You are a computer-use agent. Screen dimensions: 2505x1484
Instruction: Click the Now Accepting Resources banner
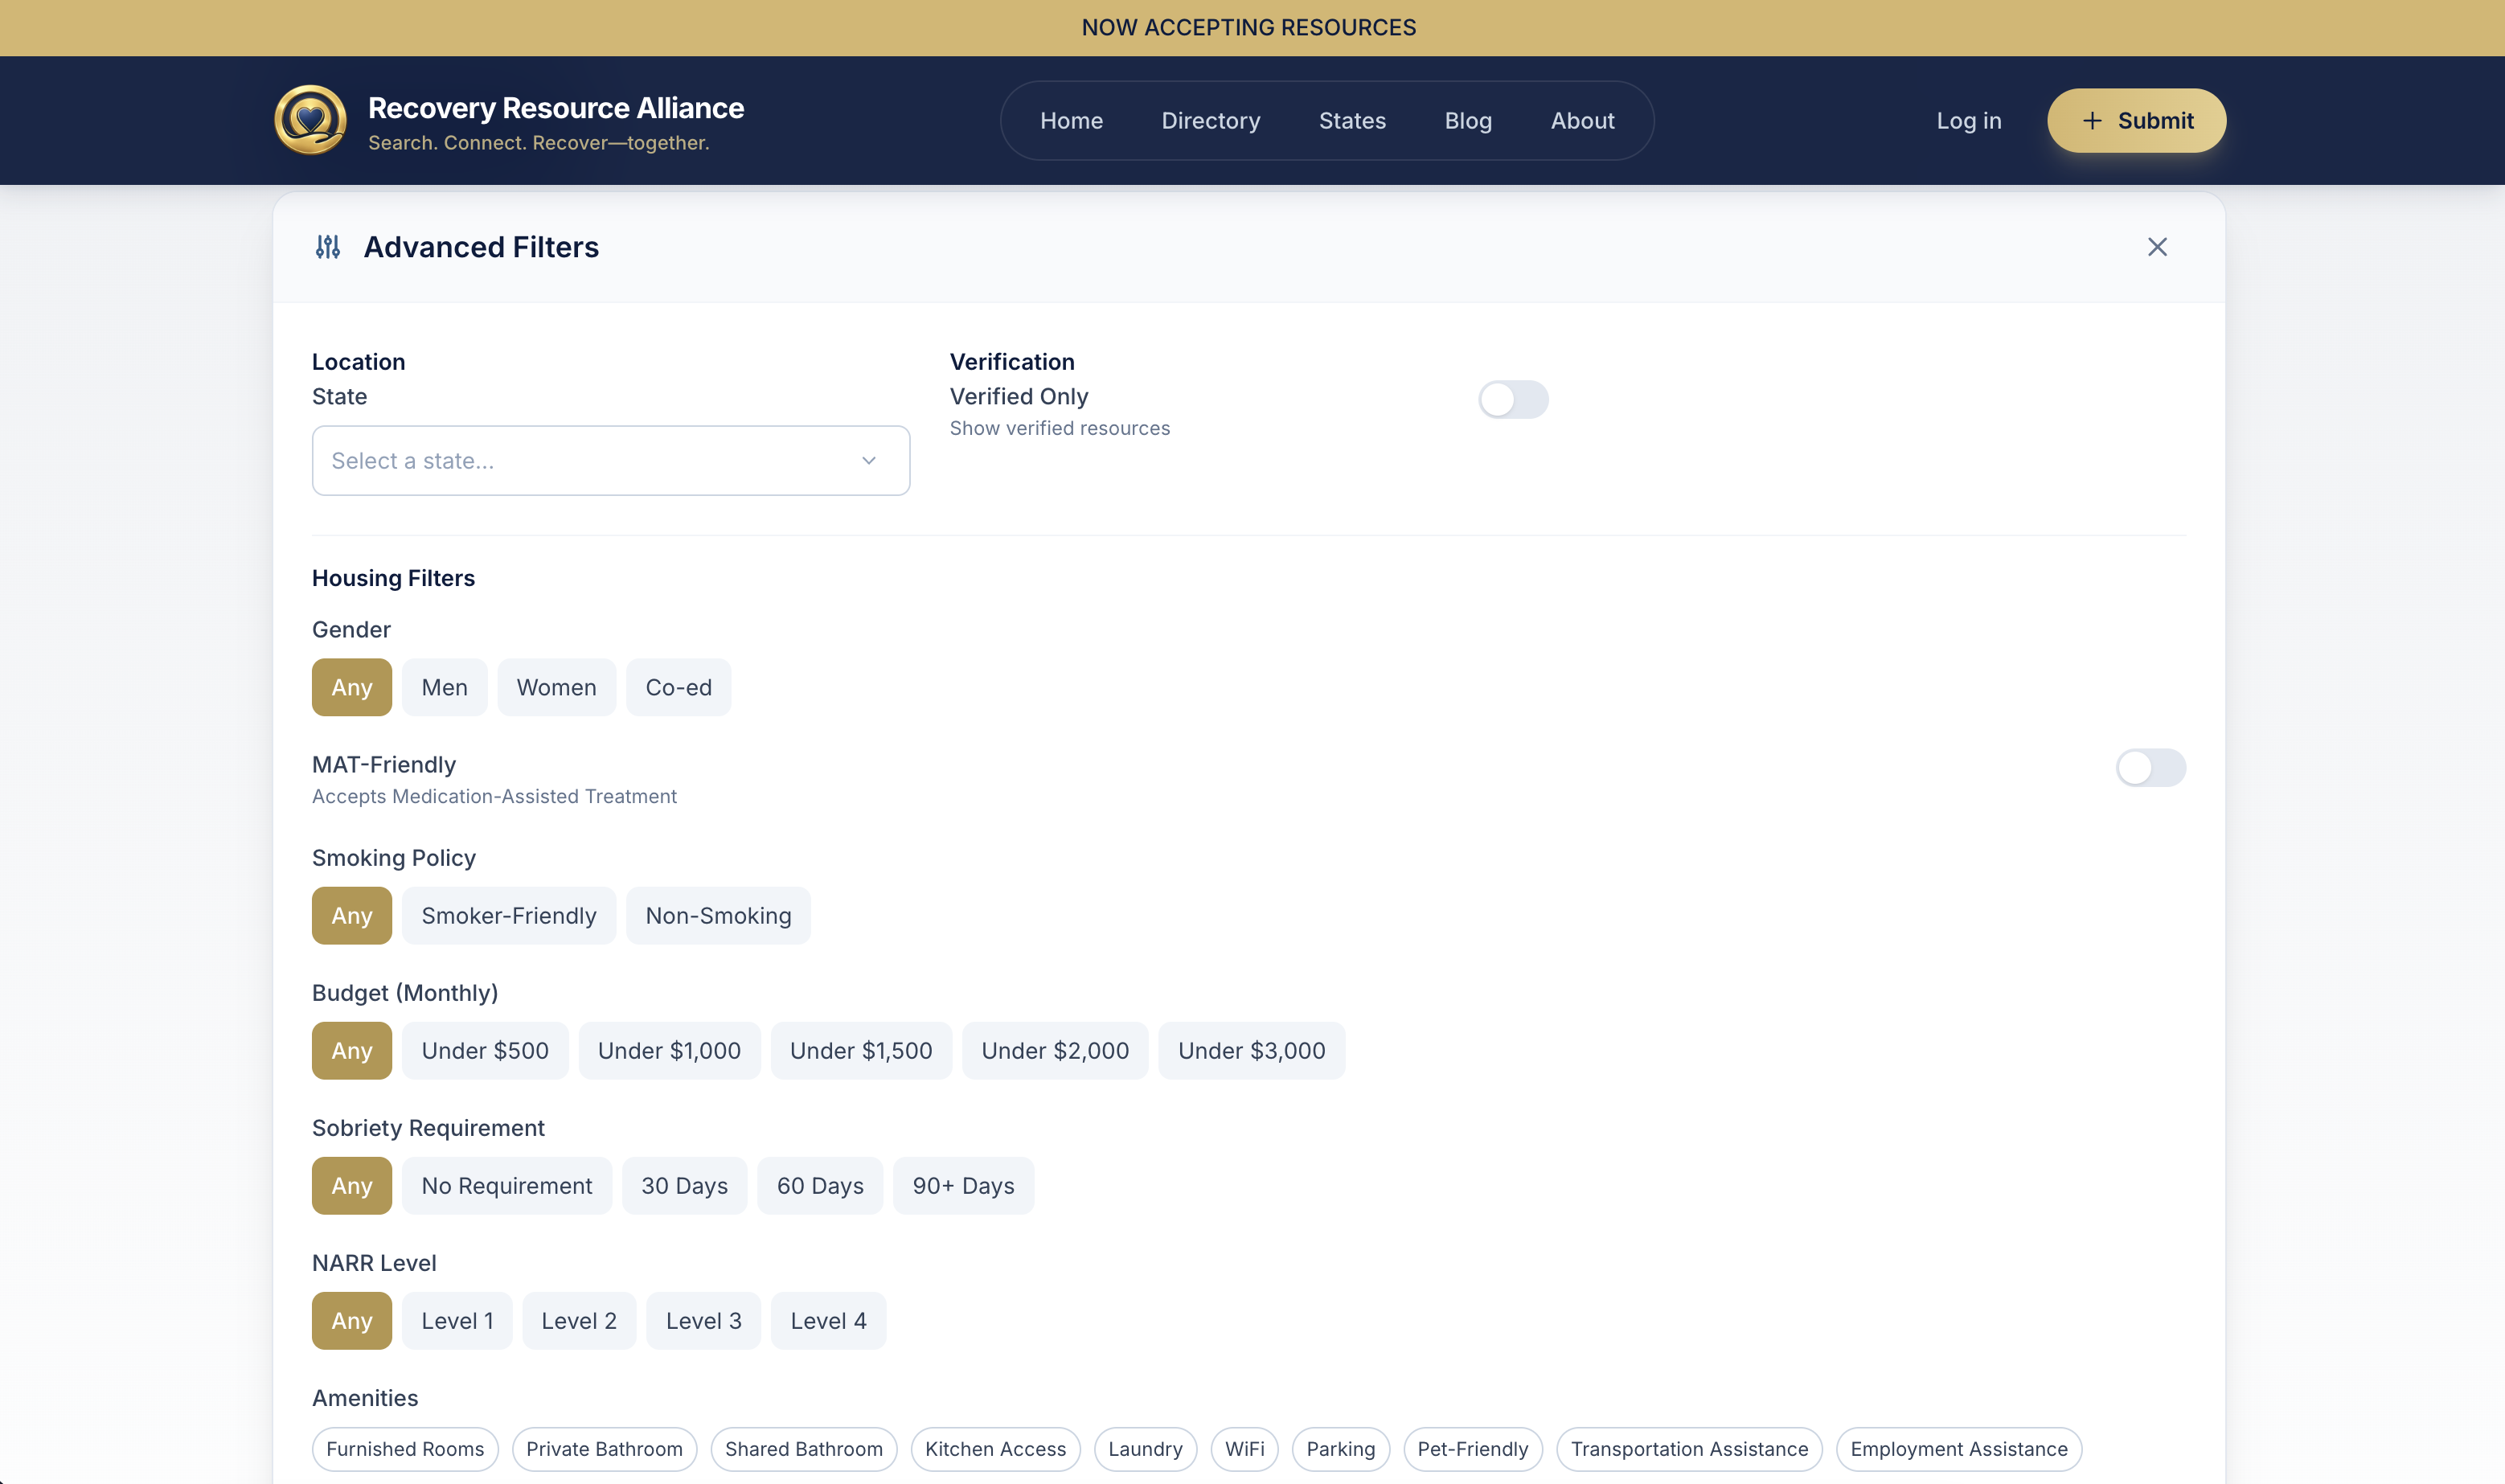[1248, 28]
